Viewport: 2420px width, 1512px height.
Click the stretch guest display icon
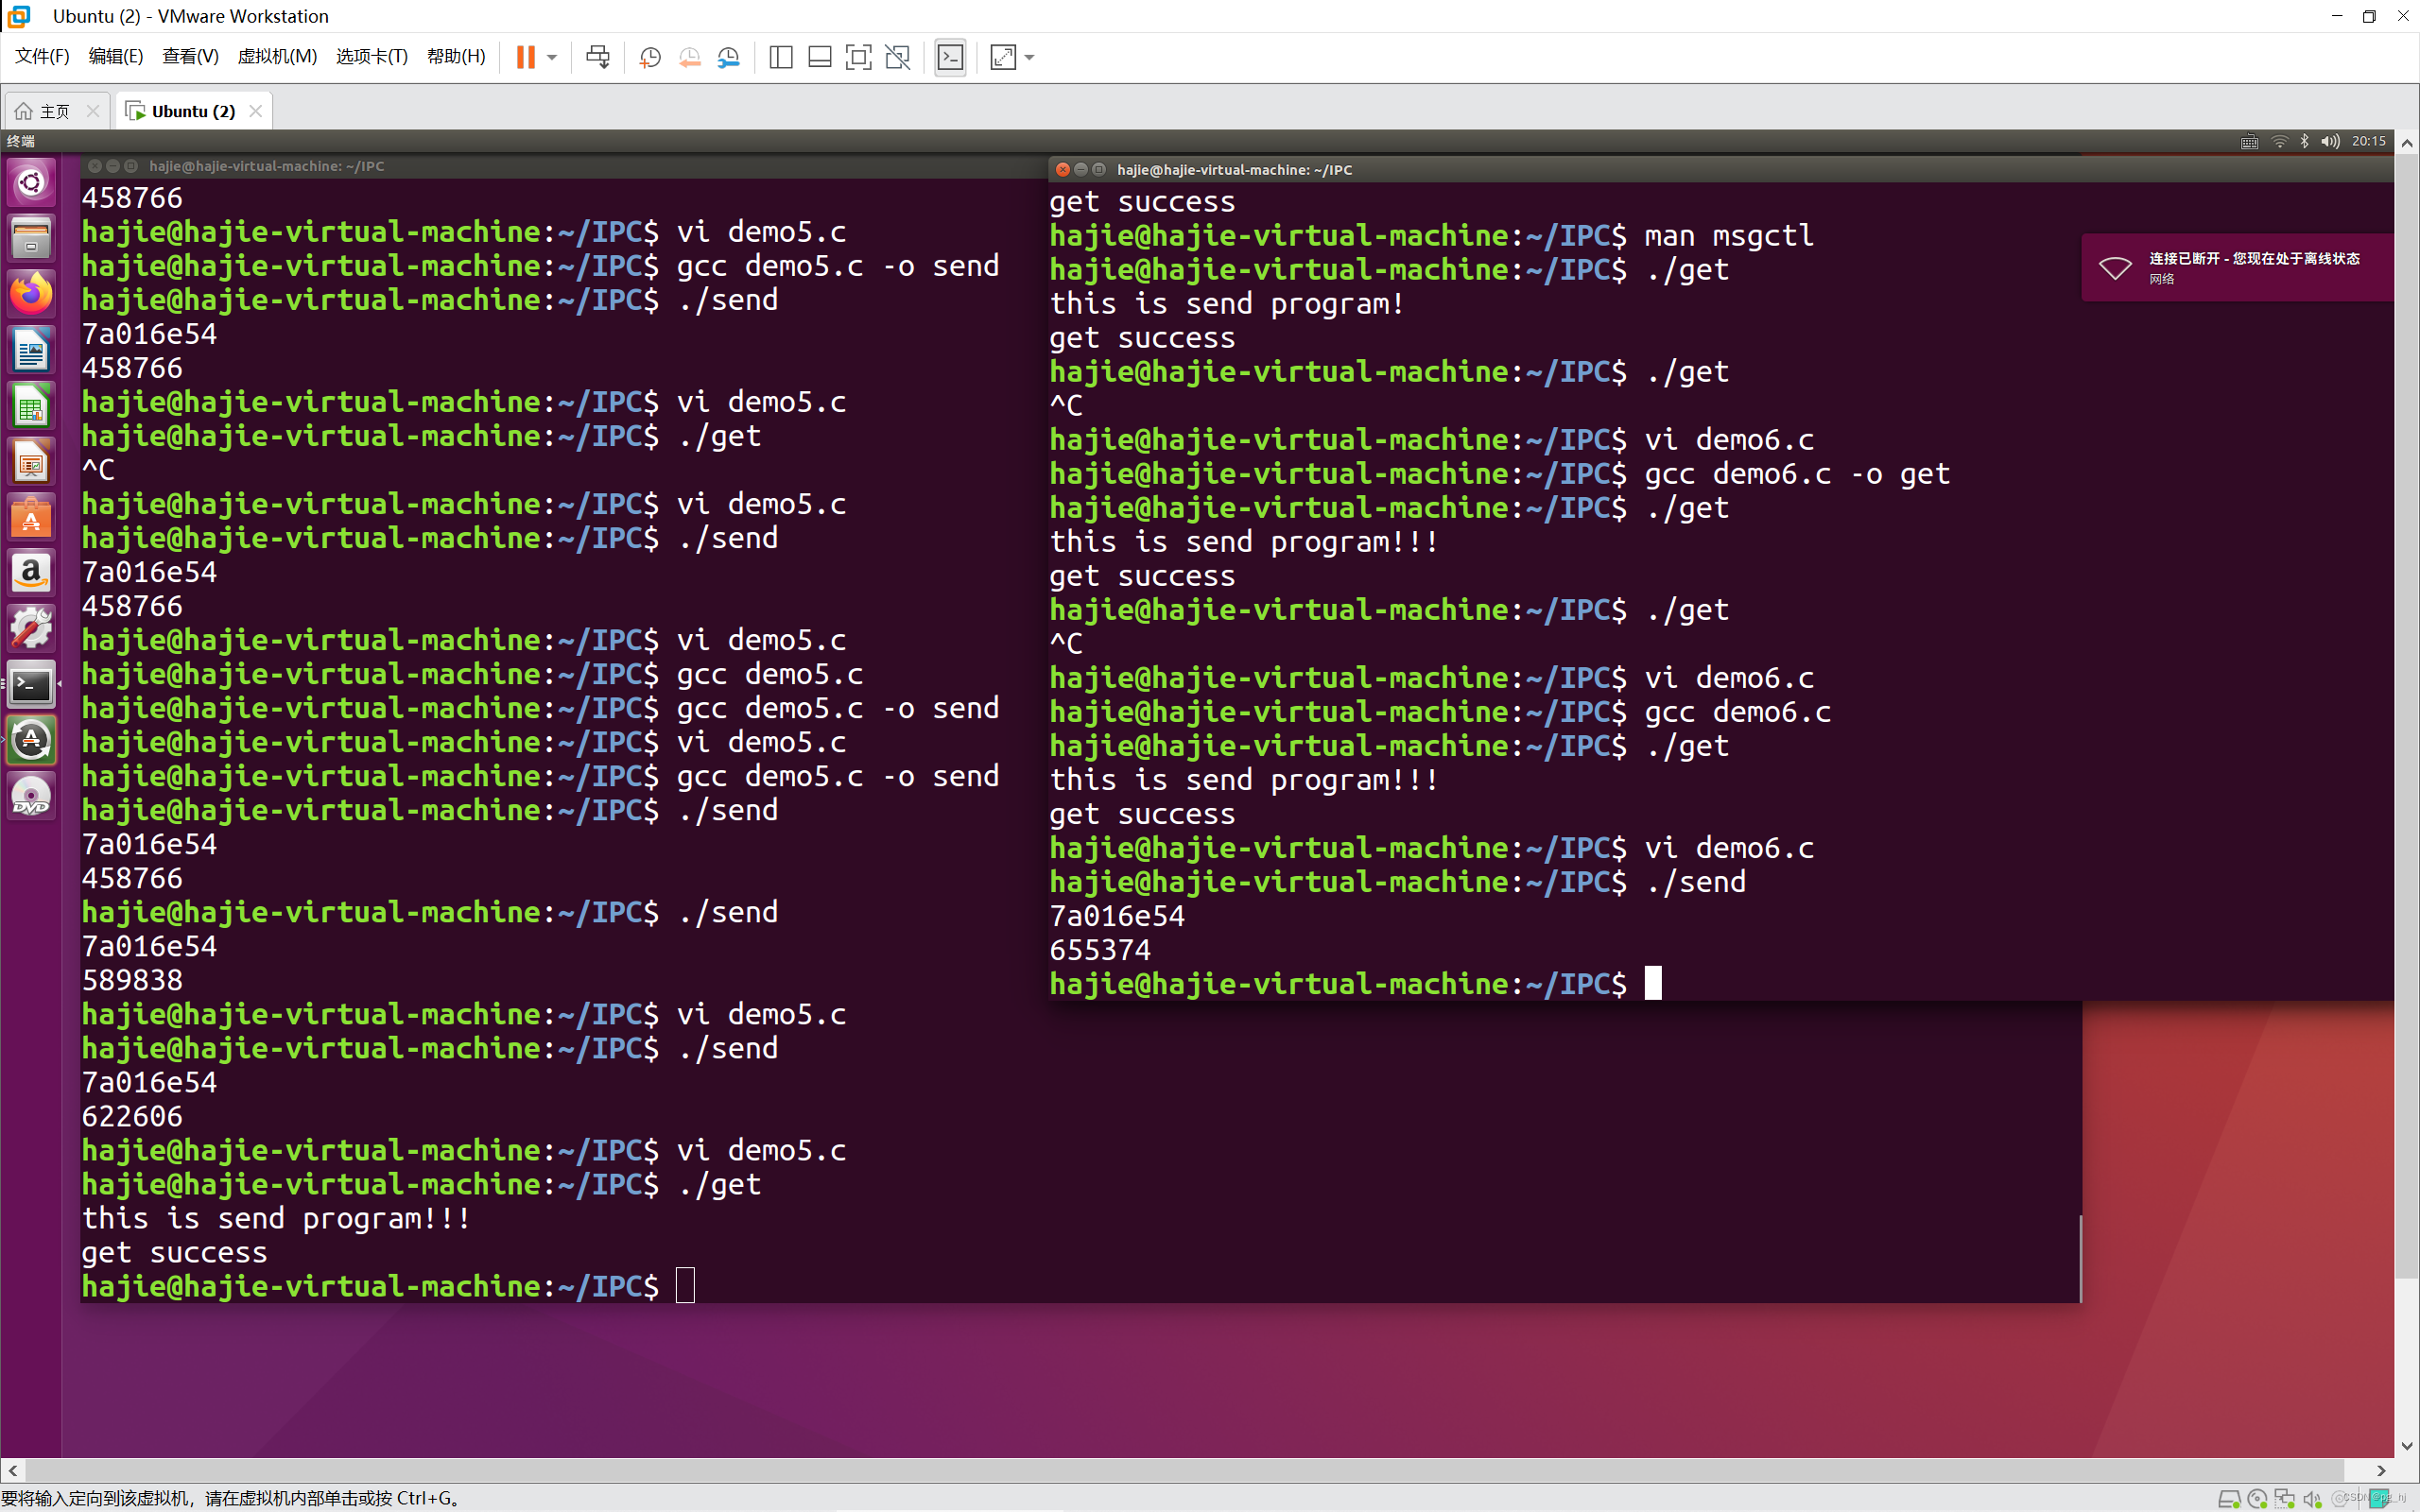click(x=1003, y=57)
